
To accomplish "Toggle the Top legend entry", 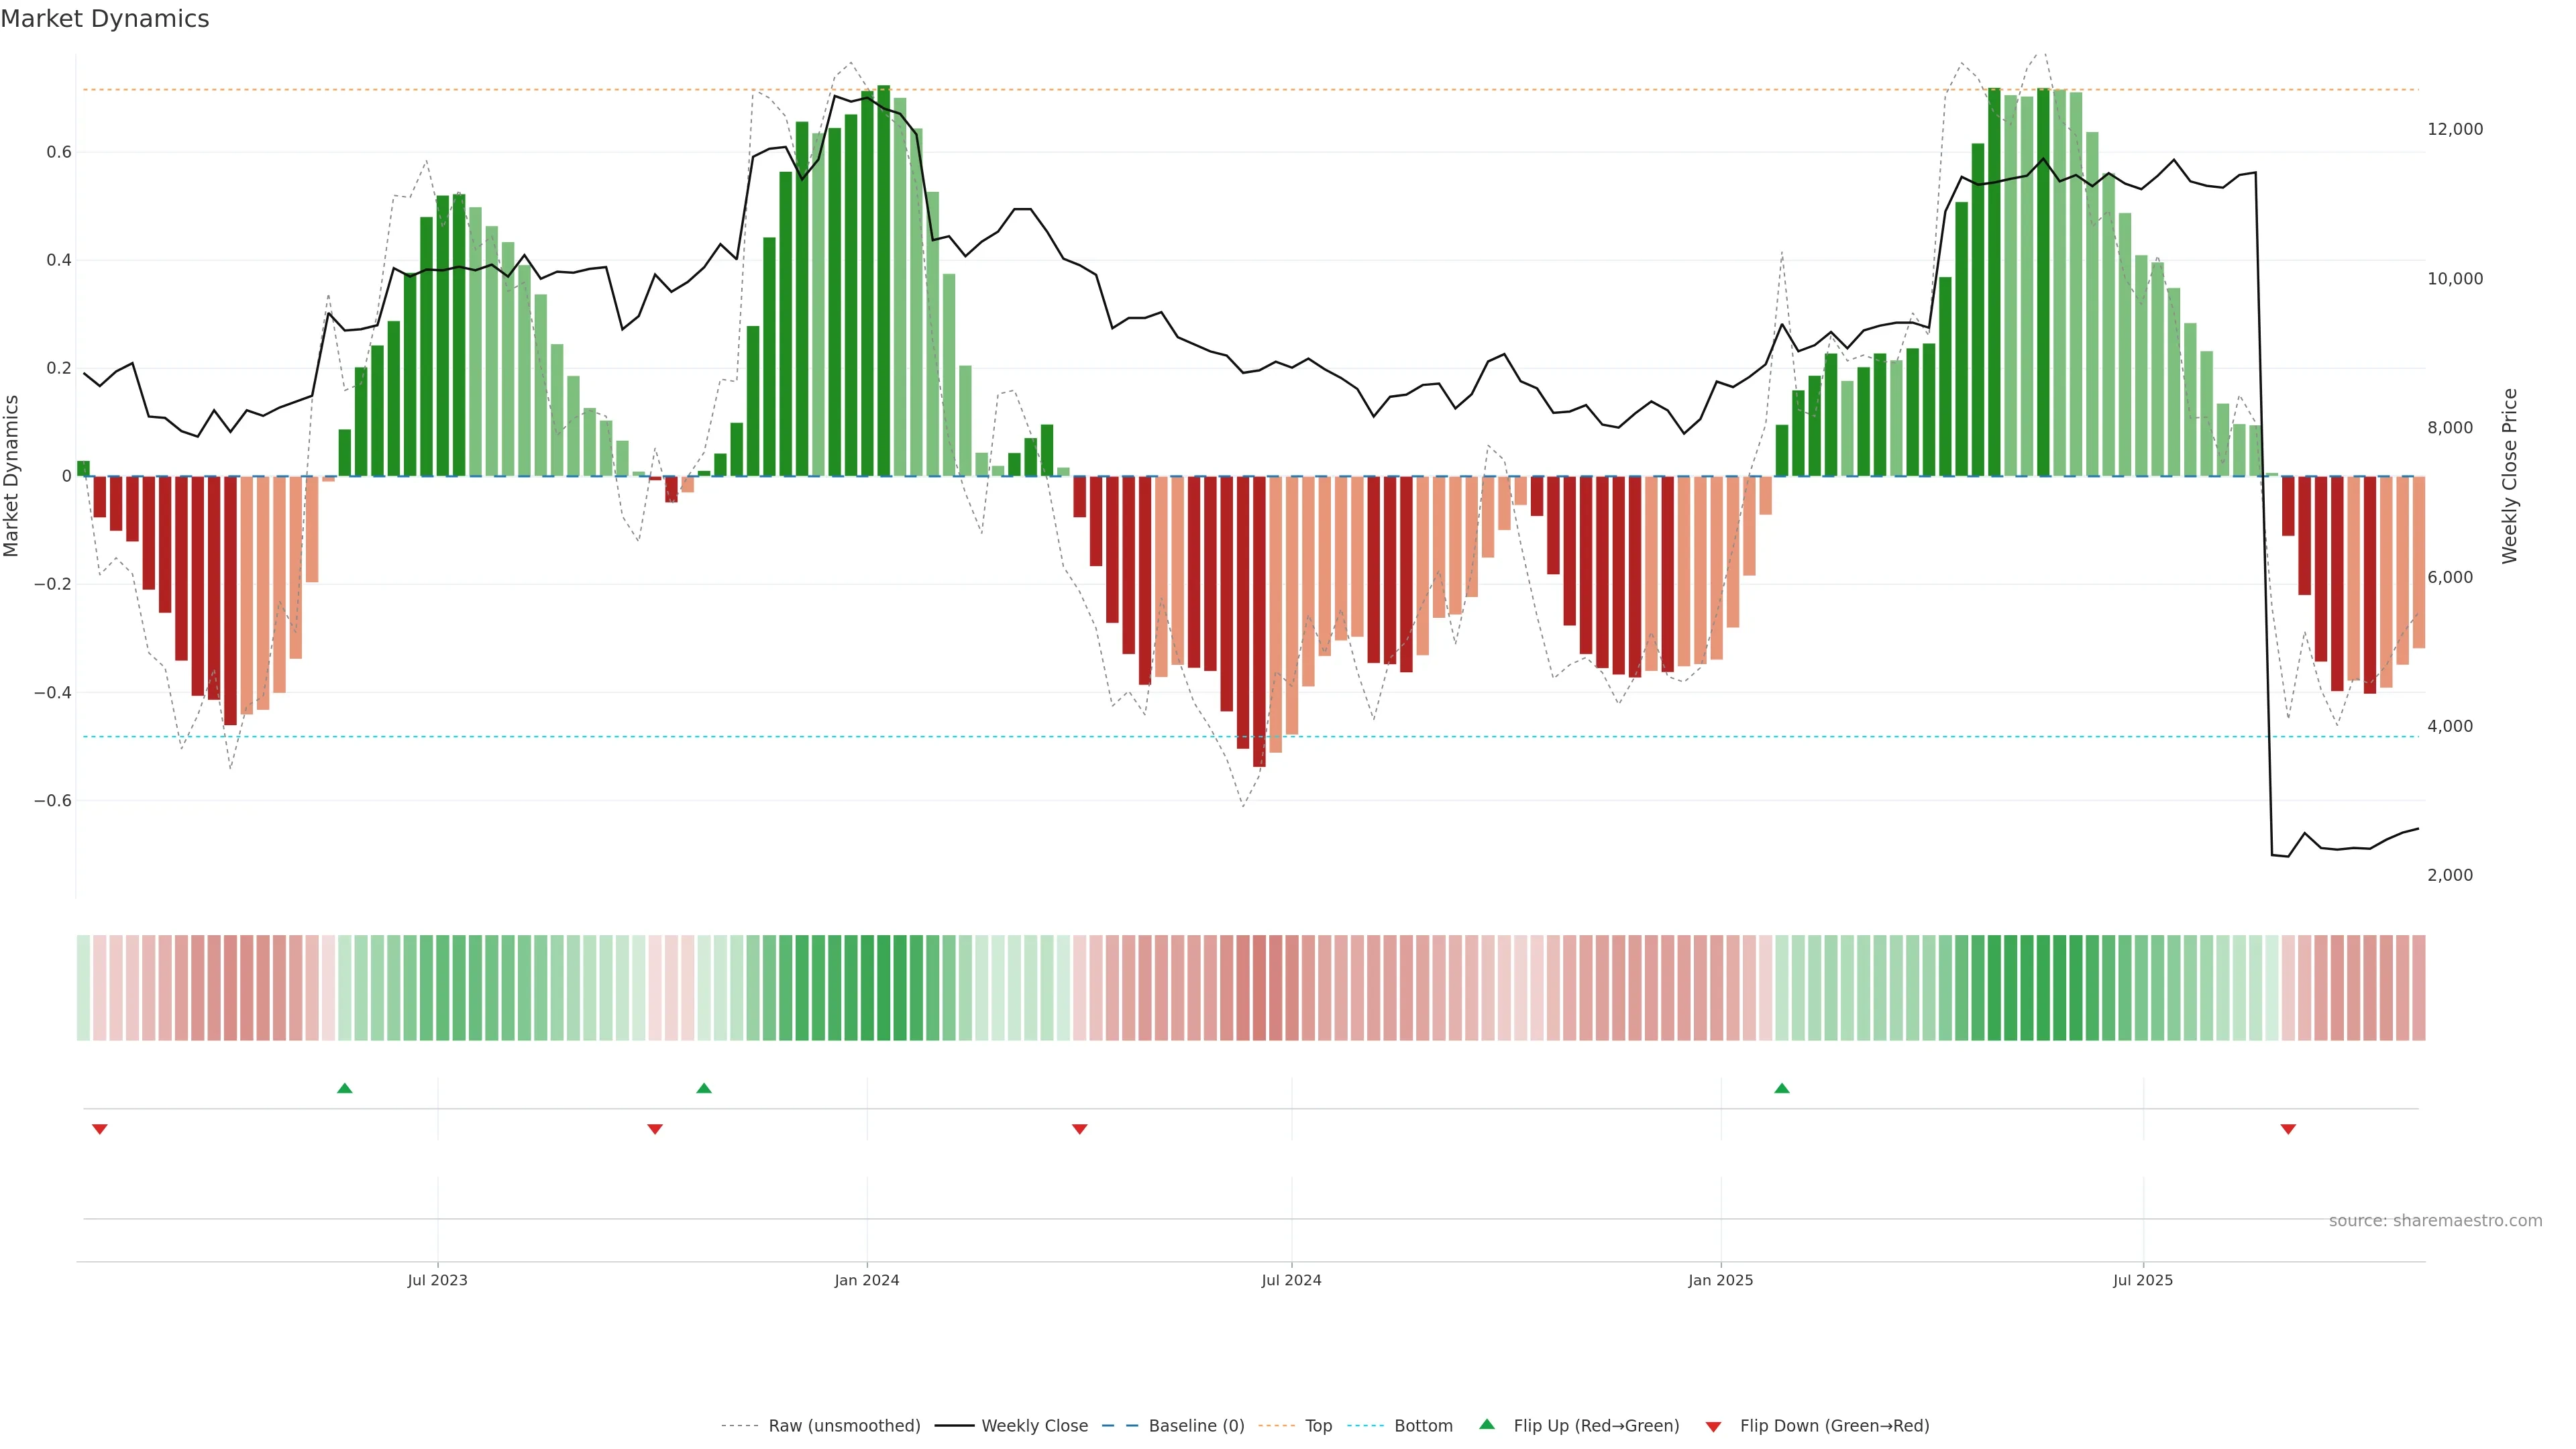I will point(1318,1426).
